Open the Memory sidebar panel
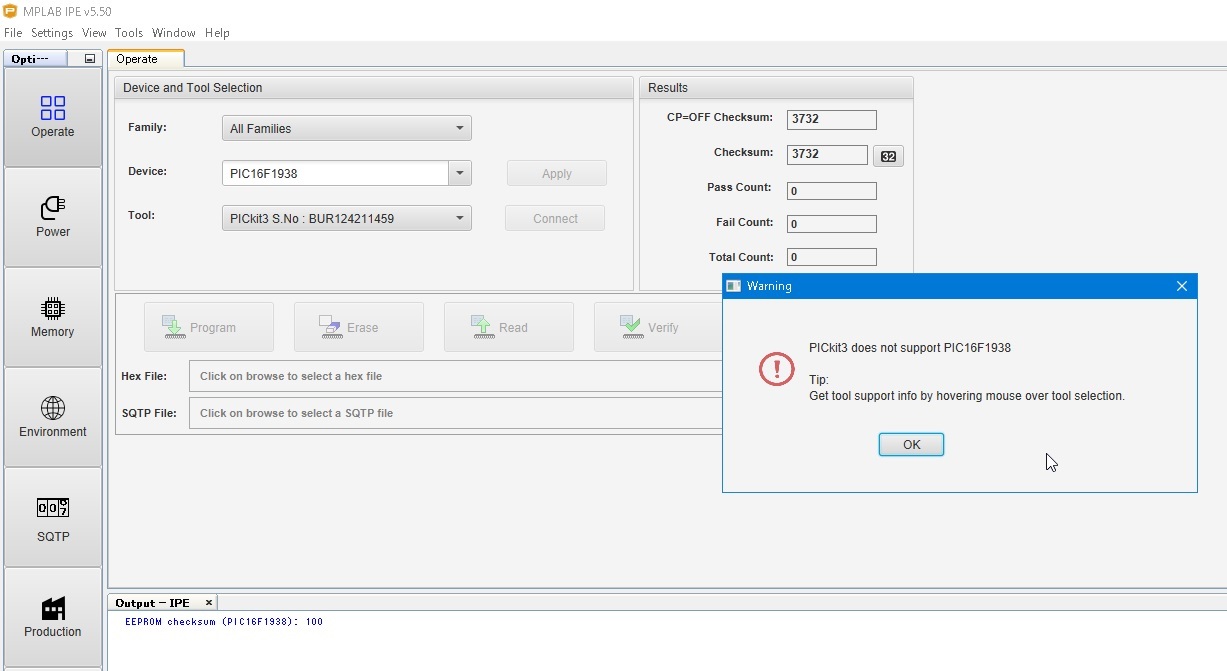The image size is (1227, 671). tap(53, 317)
